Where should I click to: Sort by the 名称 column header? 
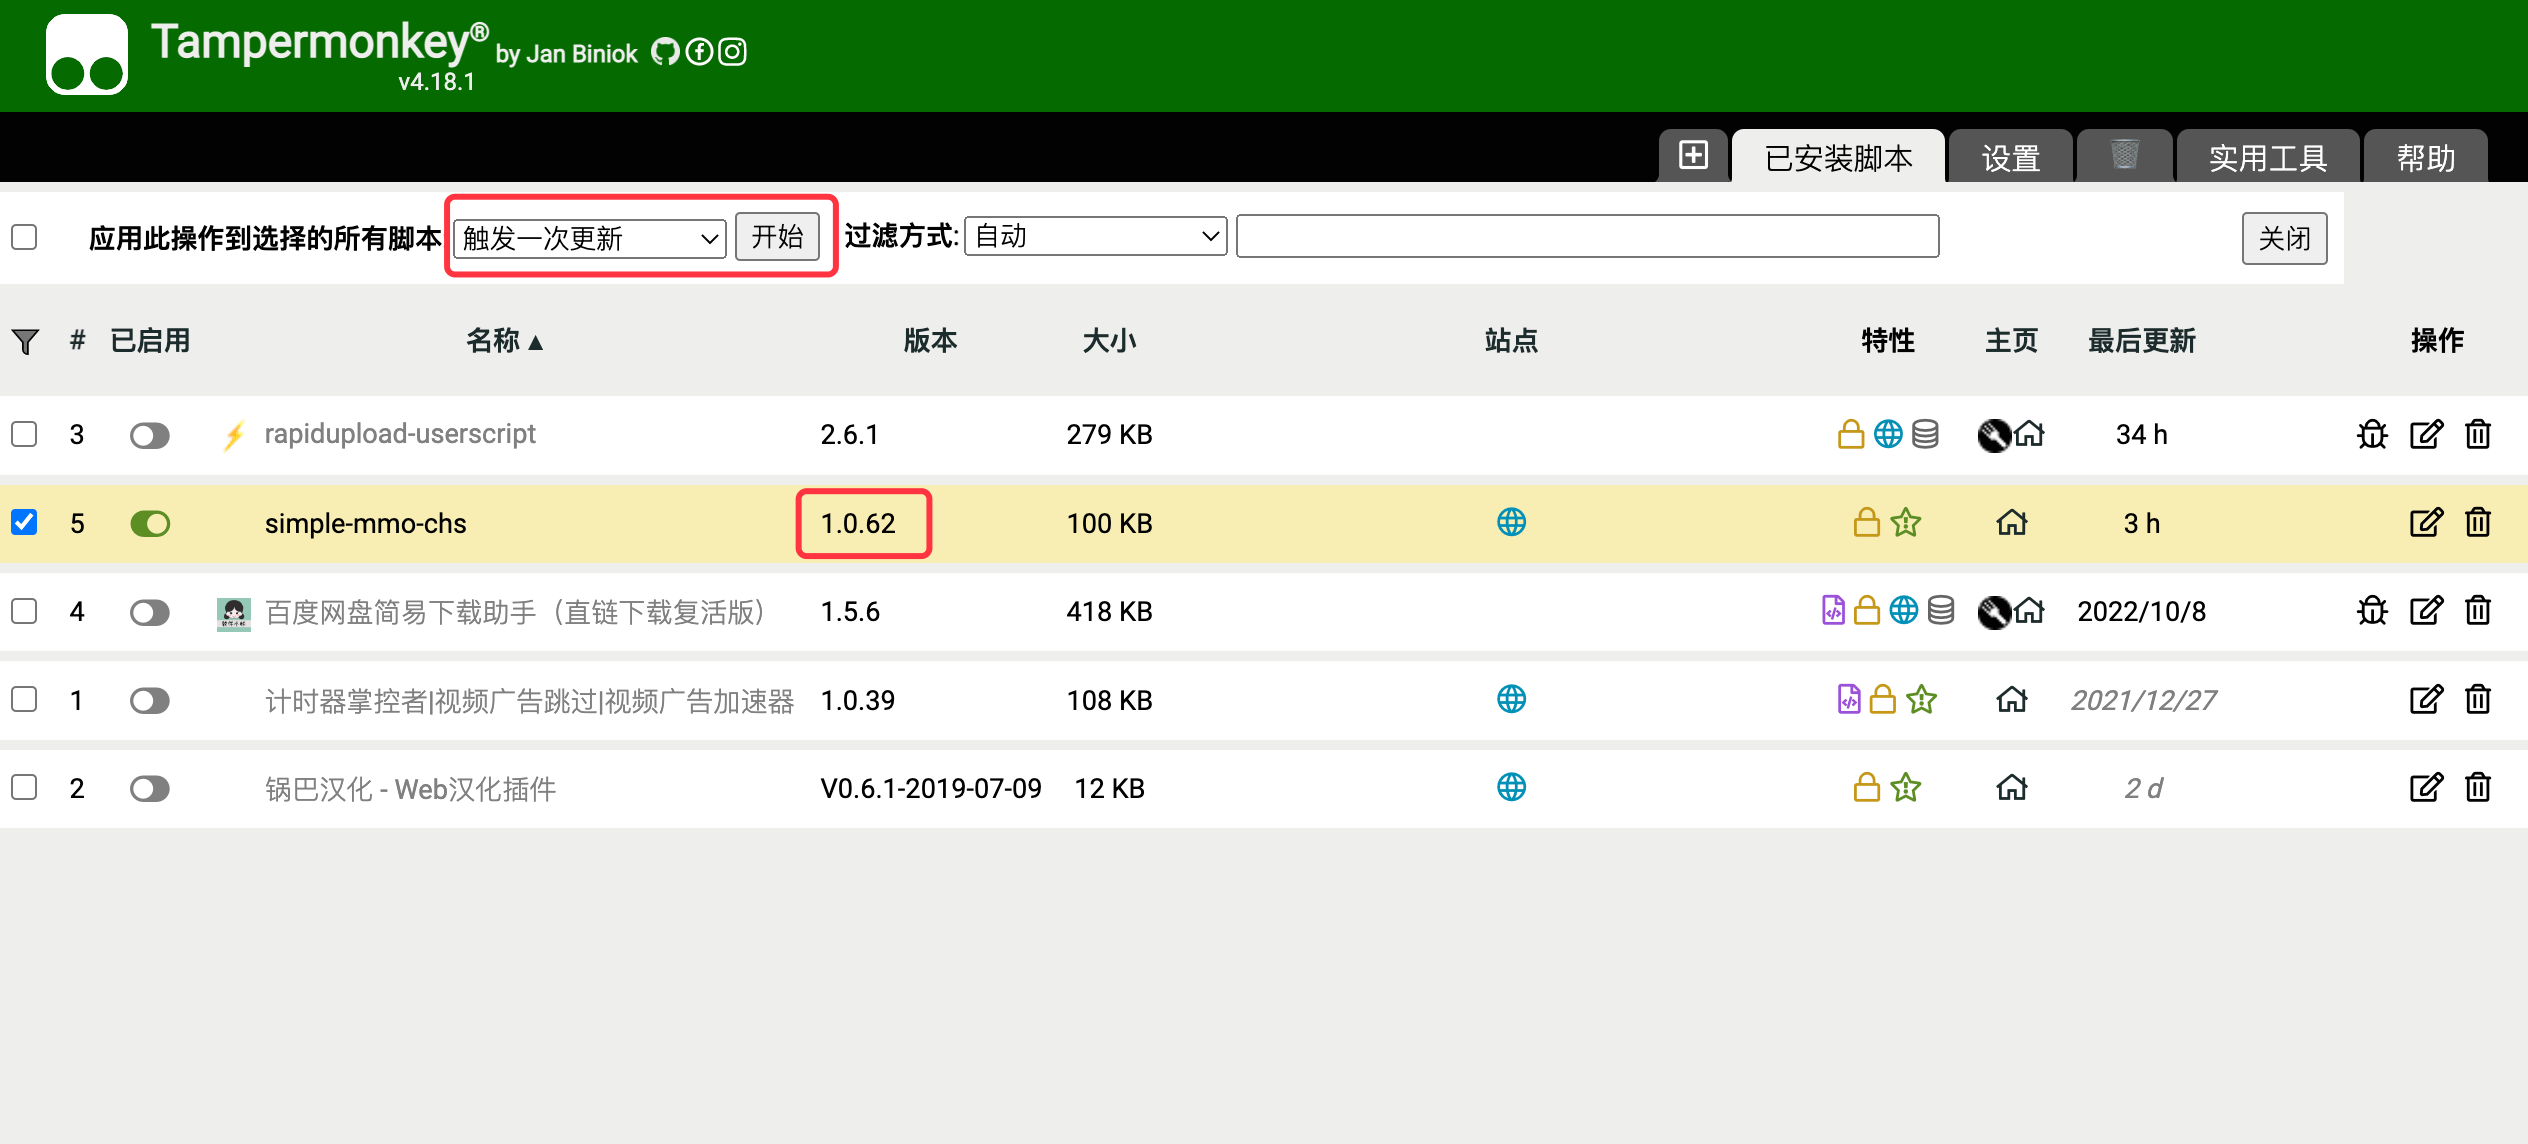505,341
